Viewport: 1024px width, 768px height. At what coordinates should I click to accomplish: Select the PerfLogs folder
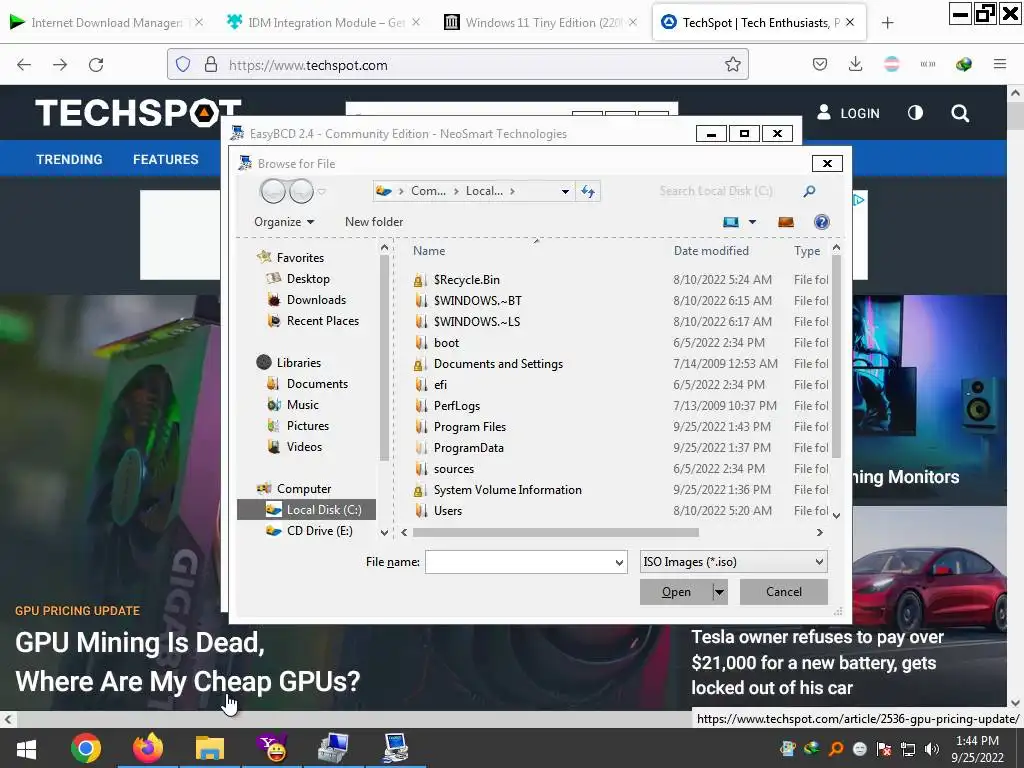[456, 406]
